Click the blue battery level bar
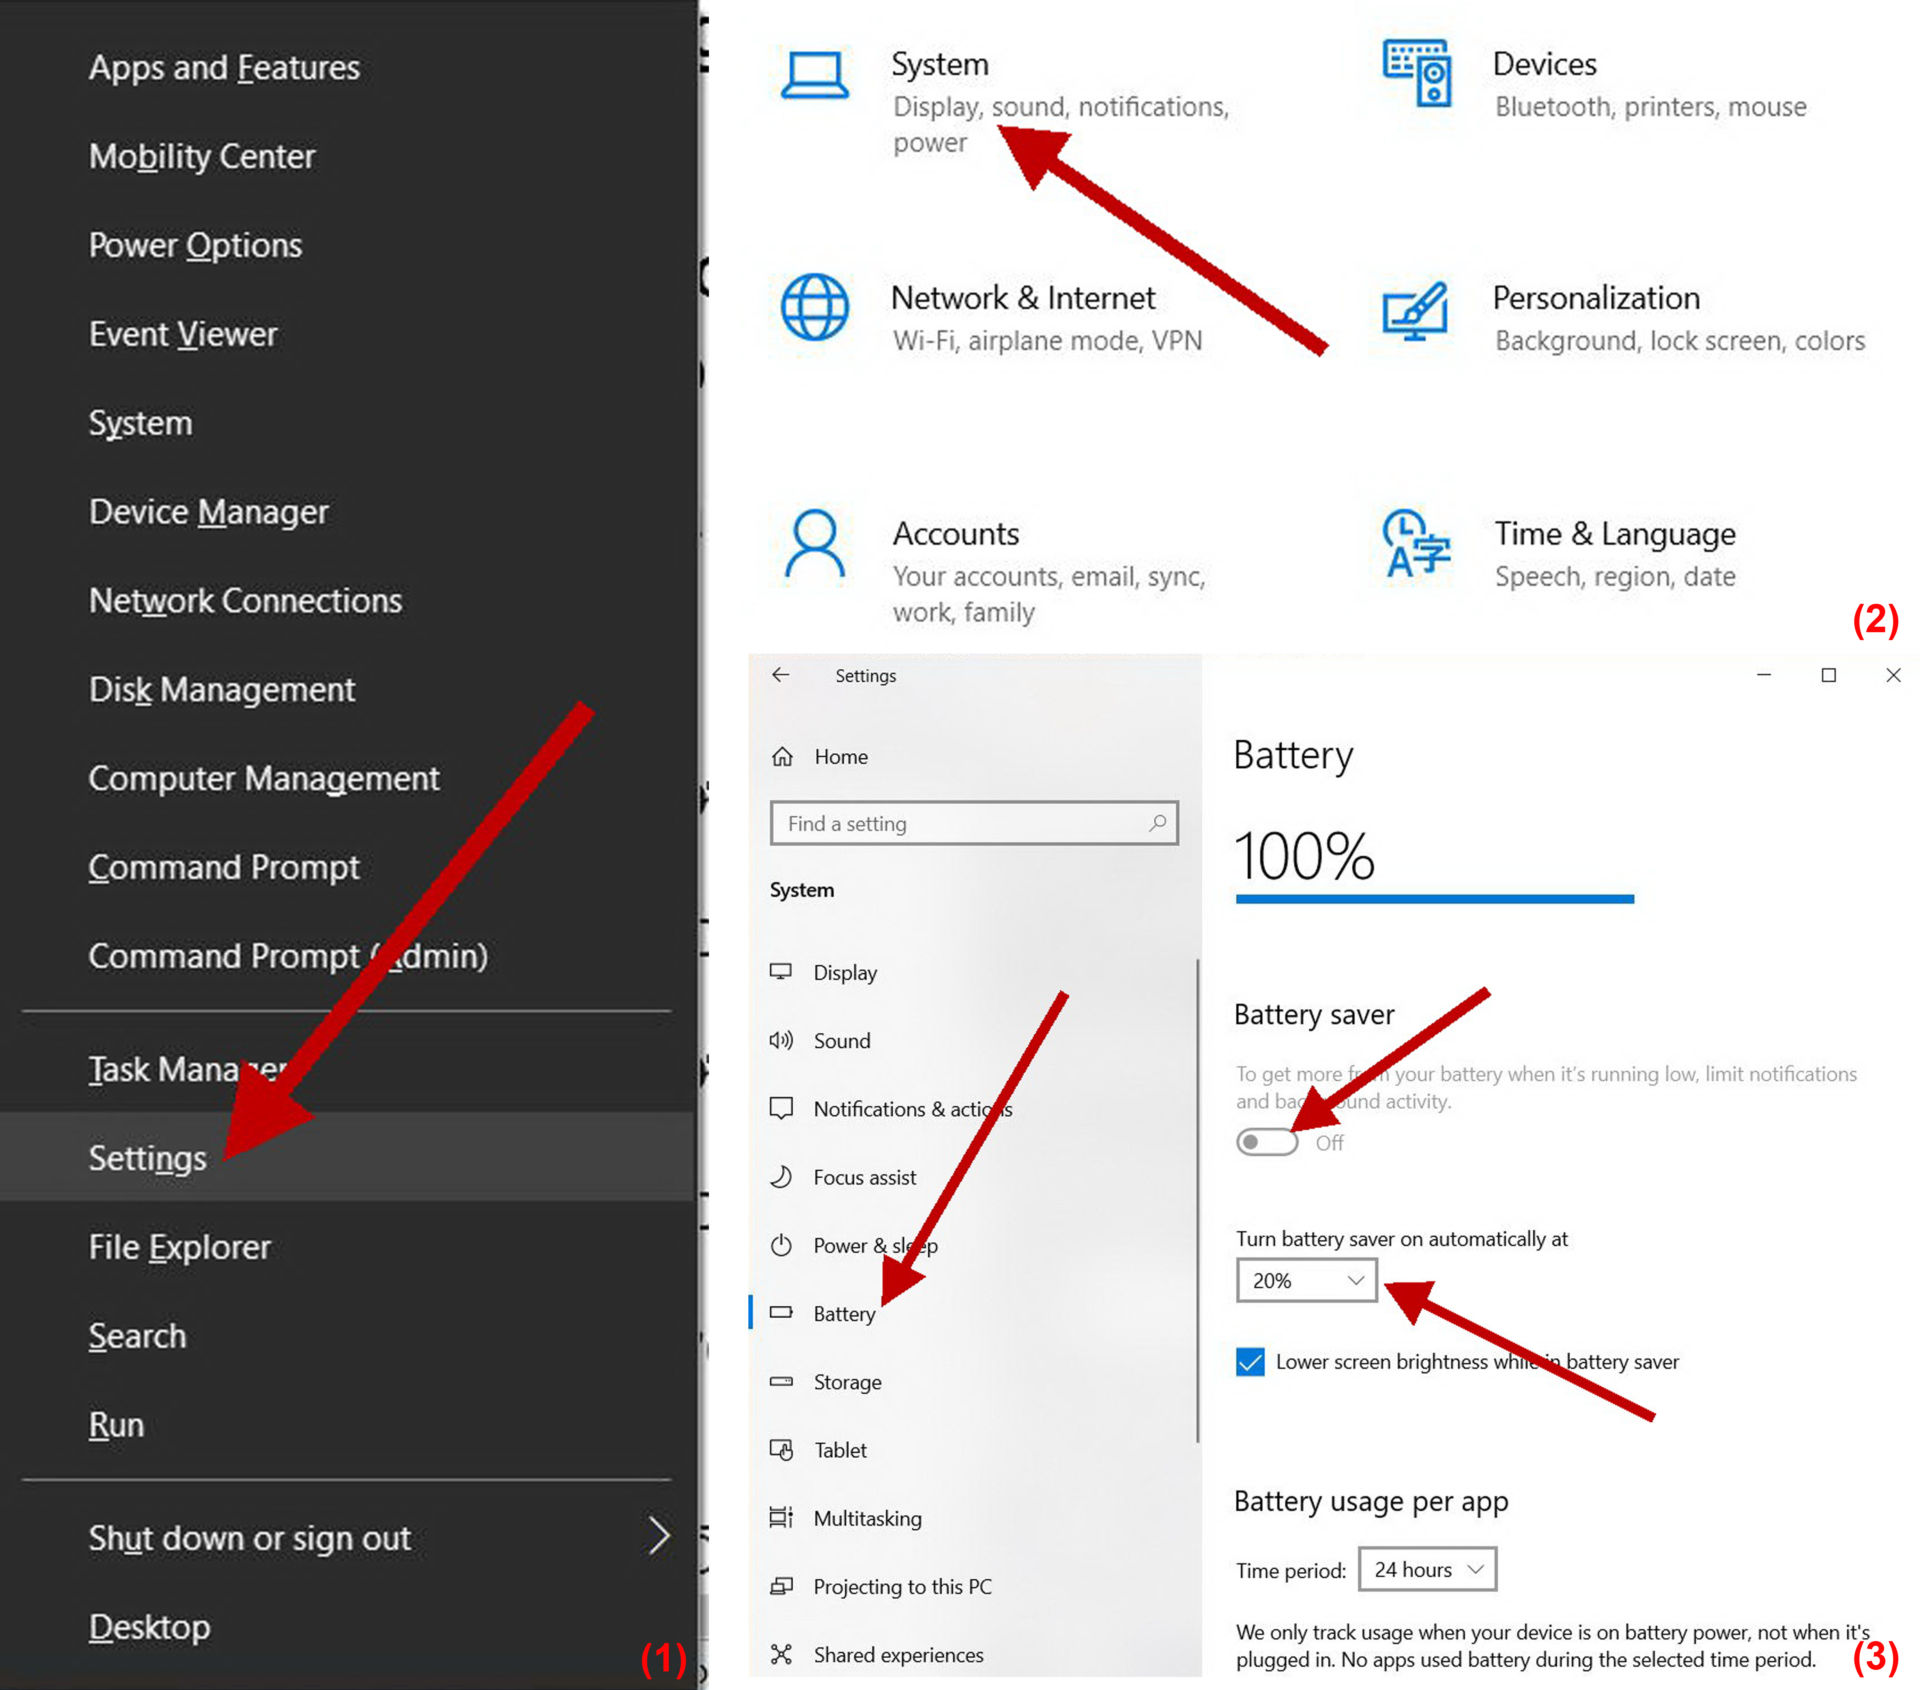 1435,899
